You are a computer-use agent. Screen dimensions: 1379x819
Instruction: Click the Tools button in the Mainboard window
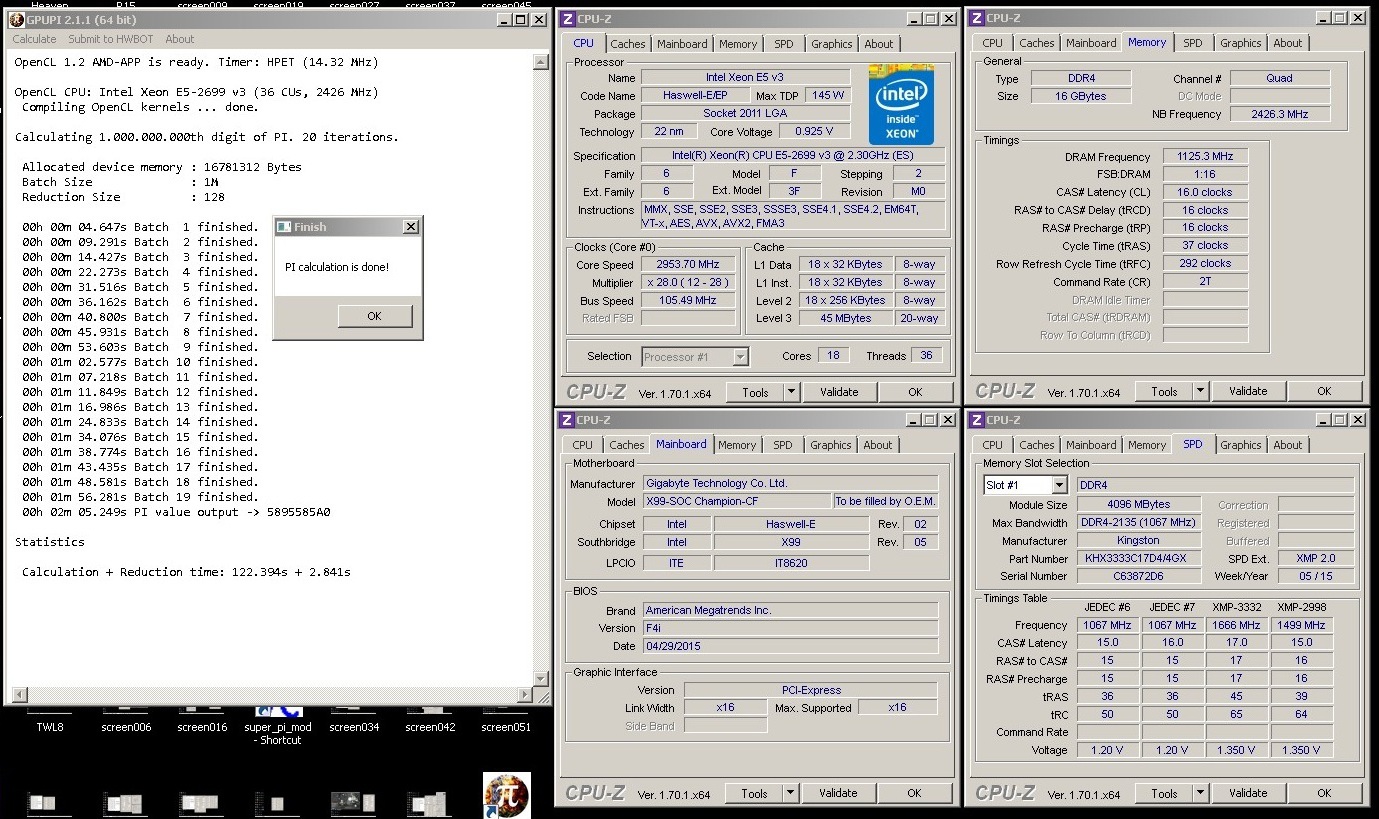754,793
